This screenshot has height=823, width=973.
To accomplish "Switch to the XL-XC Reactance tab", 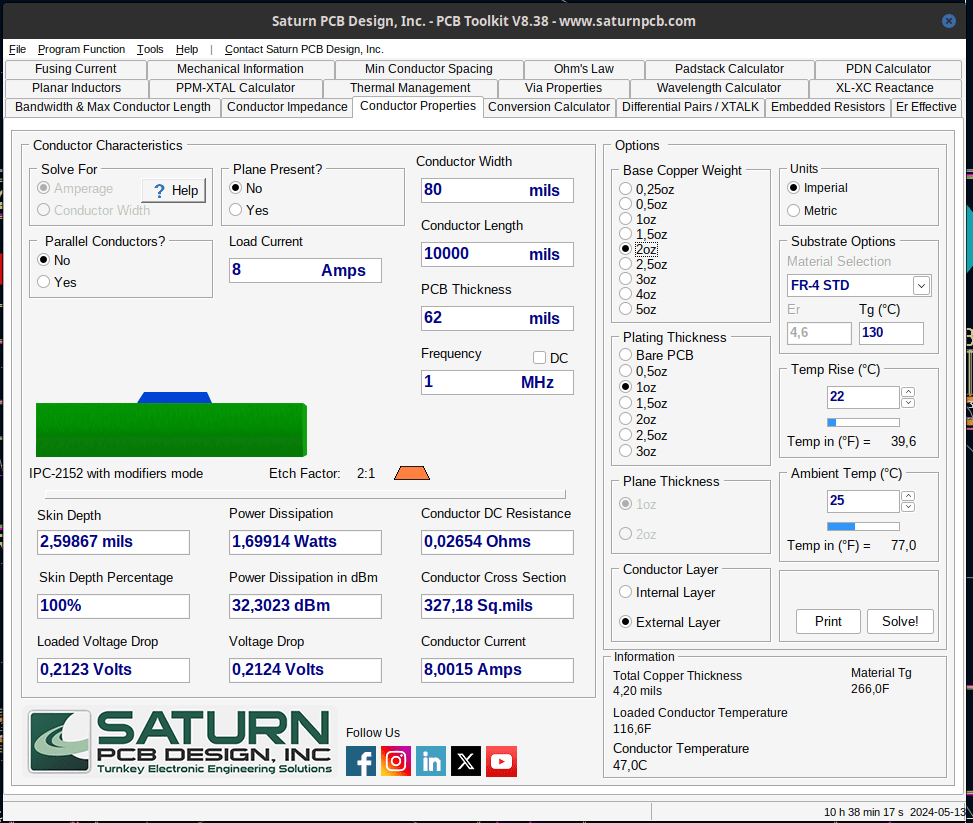I will (884, 88).
